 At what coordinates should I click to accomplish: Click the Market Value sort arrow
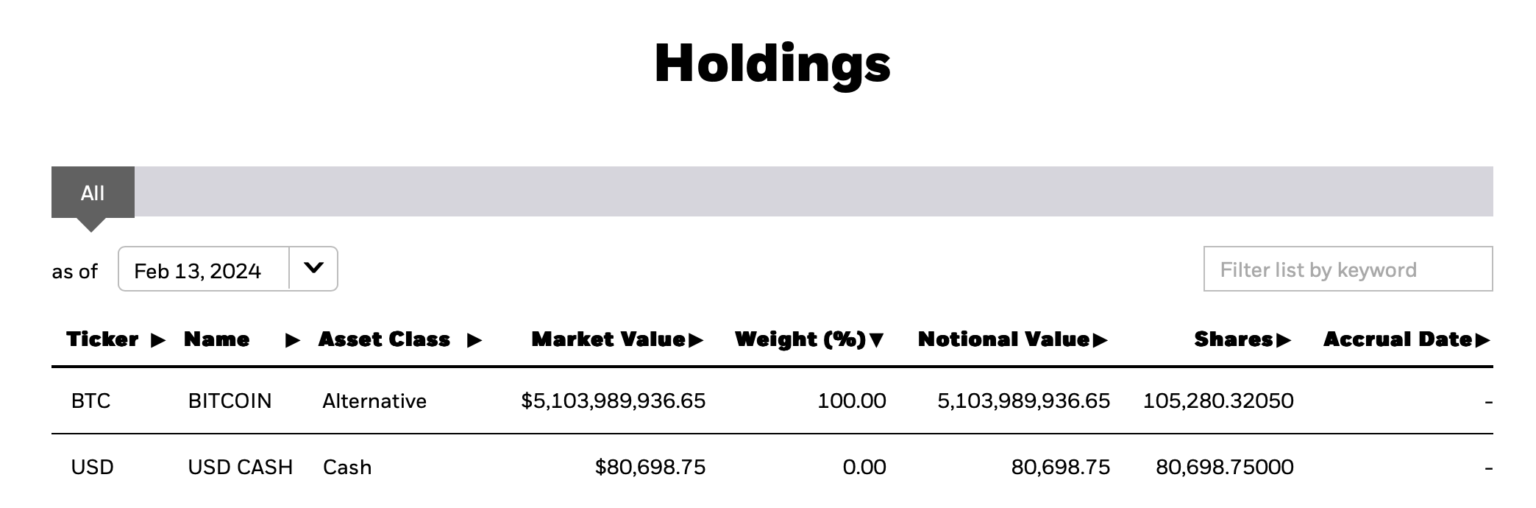696,340
